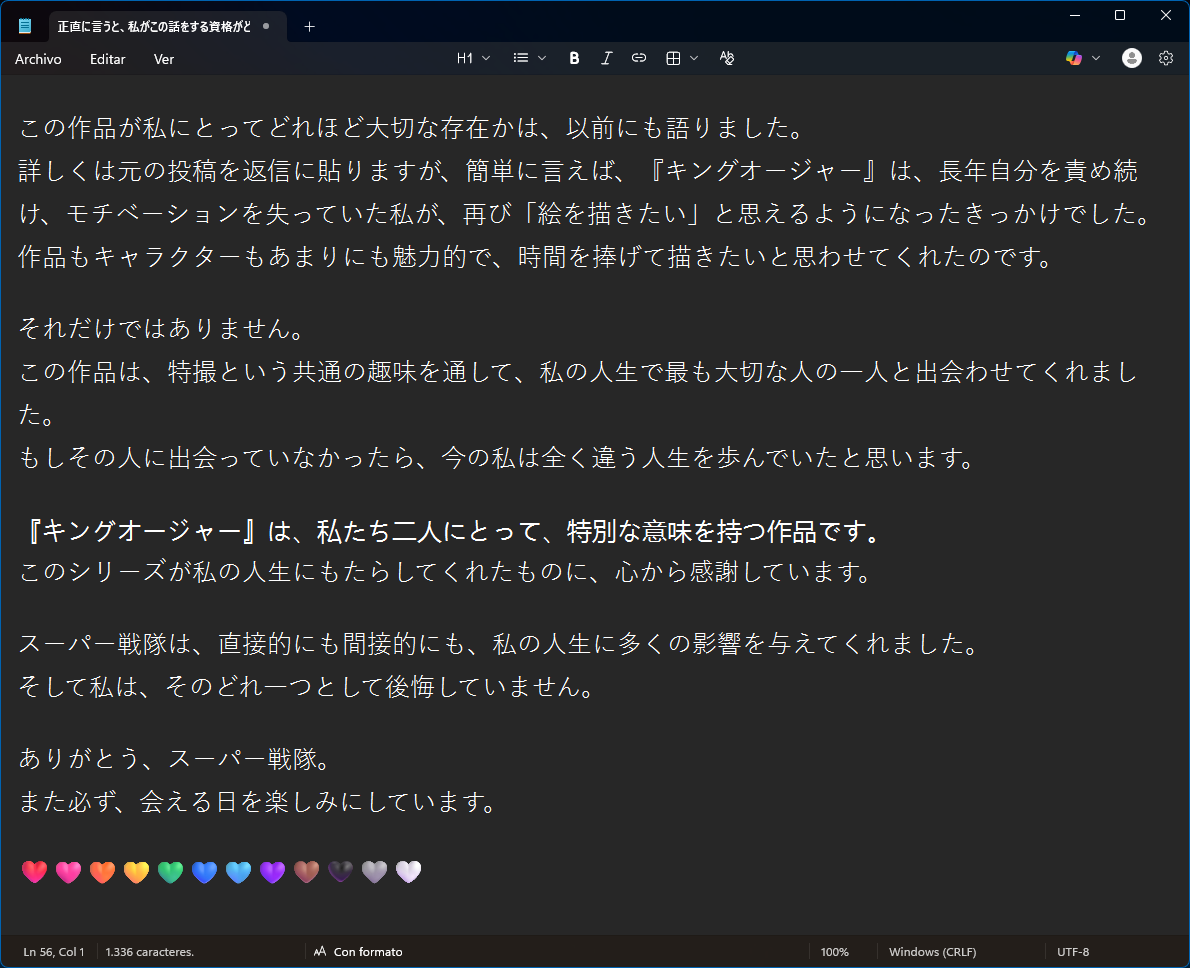Click the clear formatting icon

[x=726, y=57]
